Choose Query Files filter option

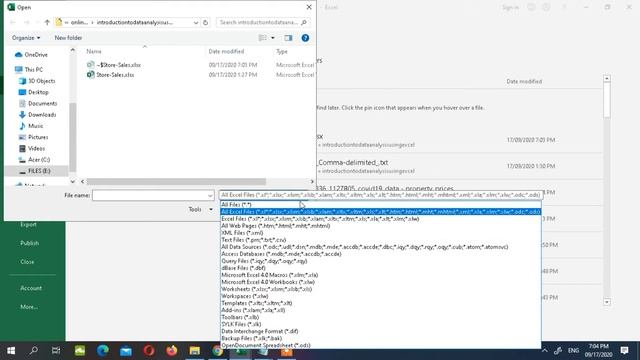pyautogui.click(x=381, y=261)
